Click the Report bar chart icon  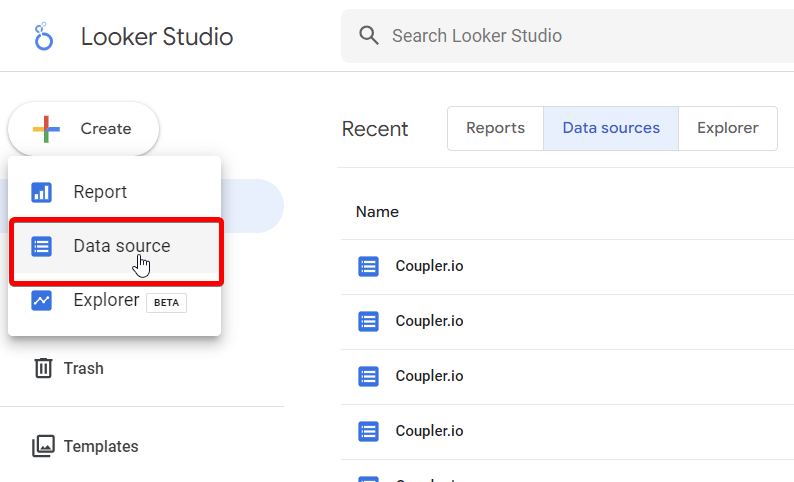[42, 192]
